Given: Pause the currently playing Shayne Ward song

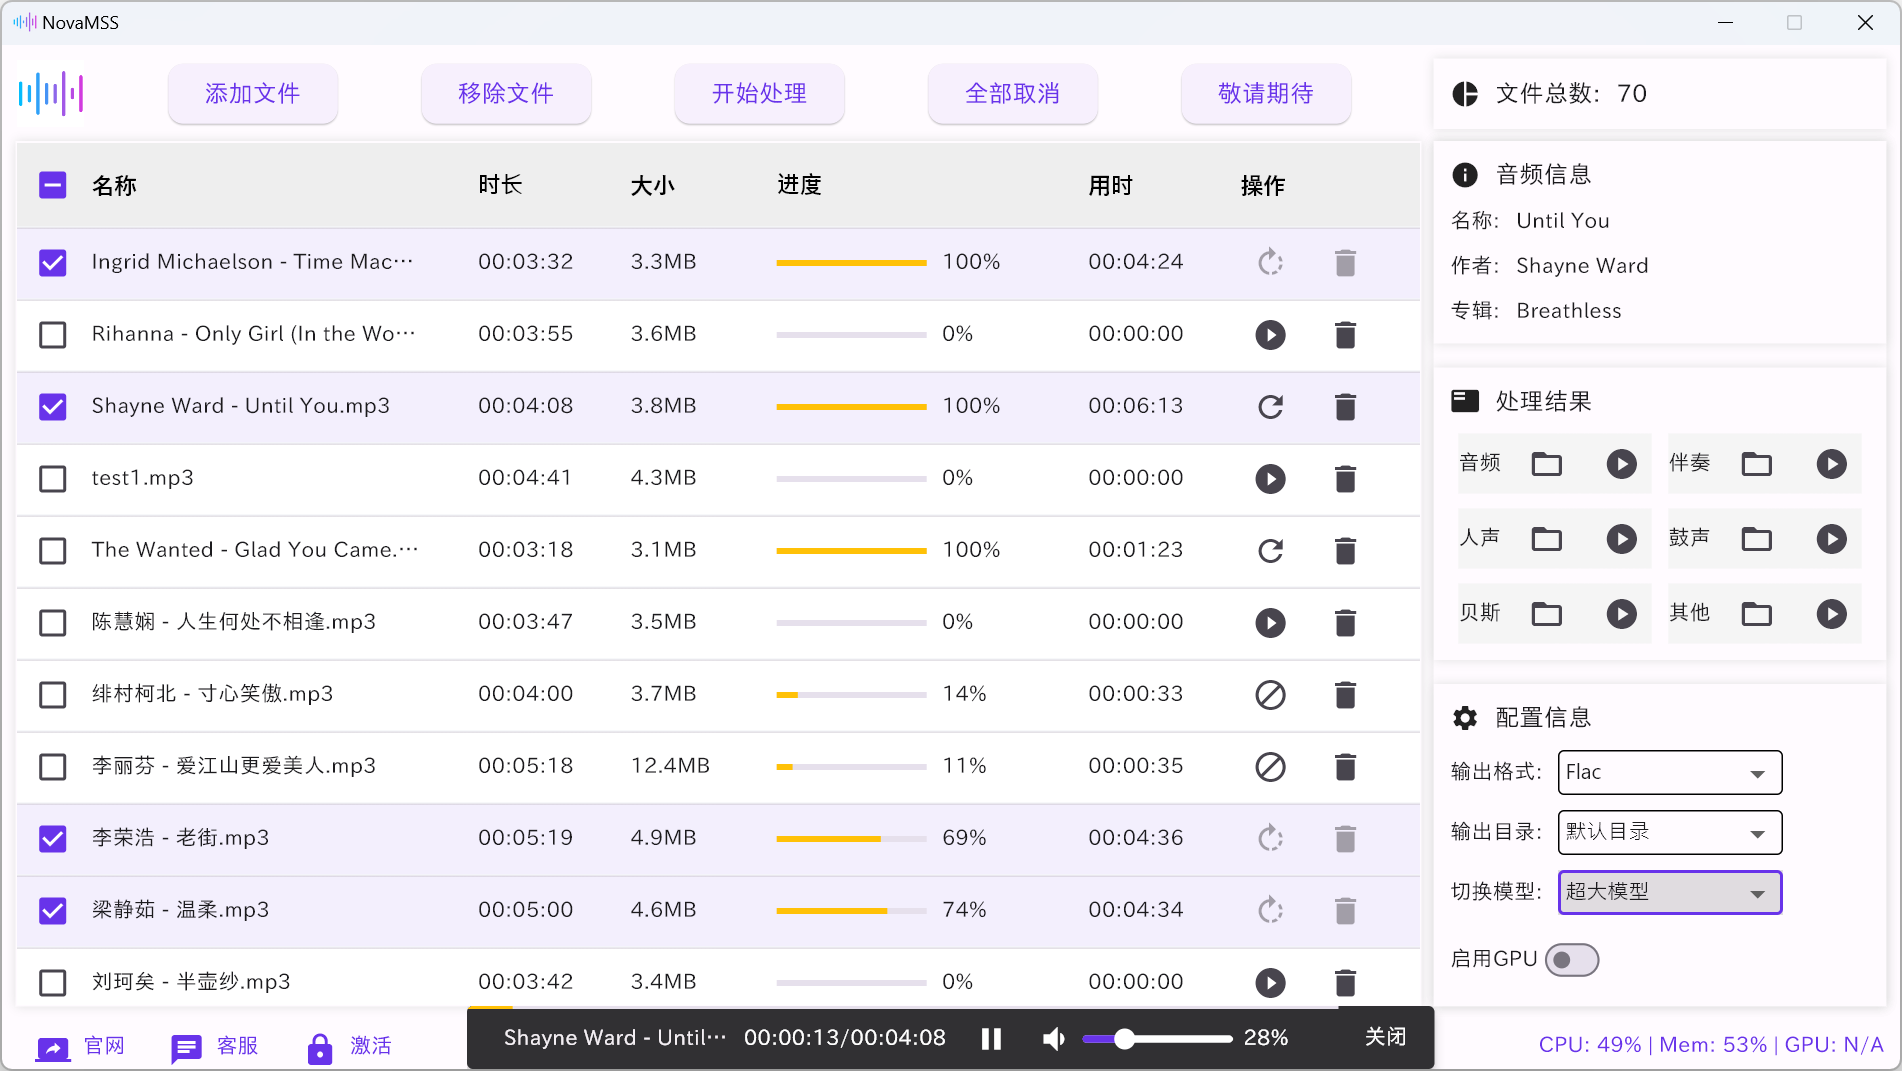Looking at the screenshot, I should pyautogui.click(x=991, y=1038).
